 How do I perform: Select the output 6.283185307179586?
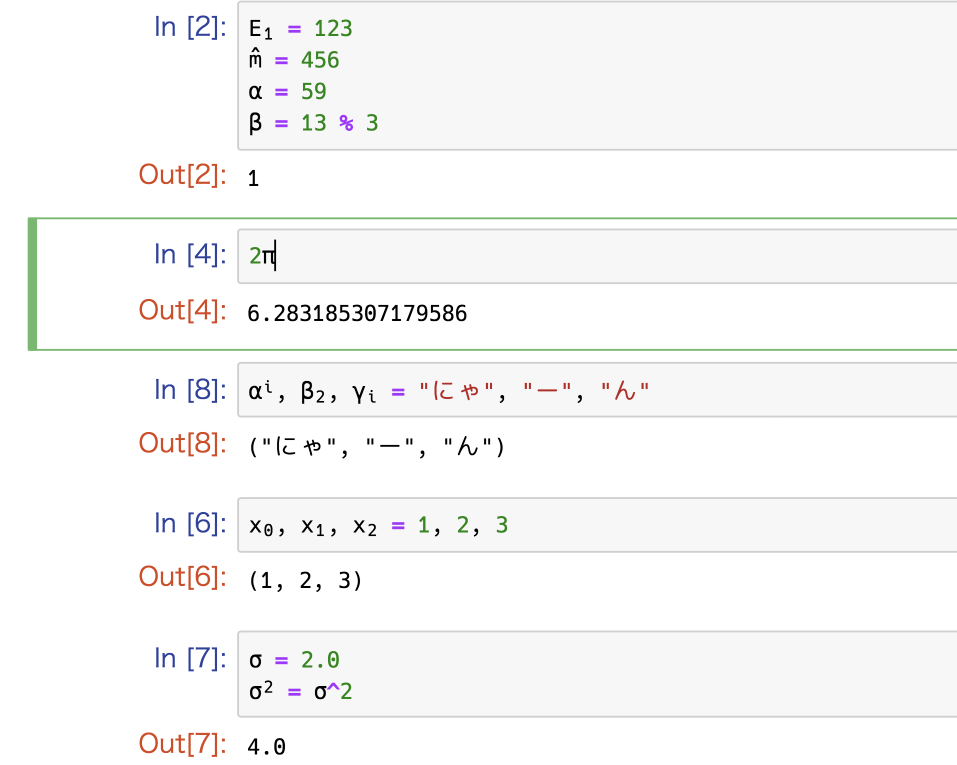tap(357, 313)
